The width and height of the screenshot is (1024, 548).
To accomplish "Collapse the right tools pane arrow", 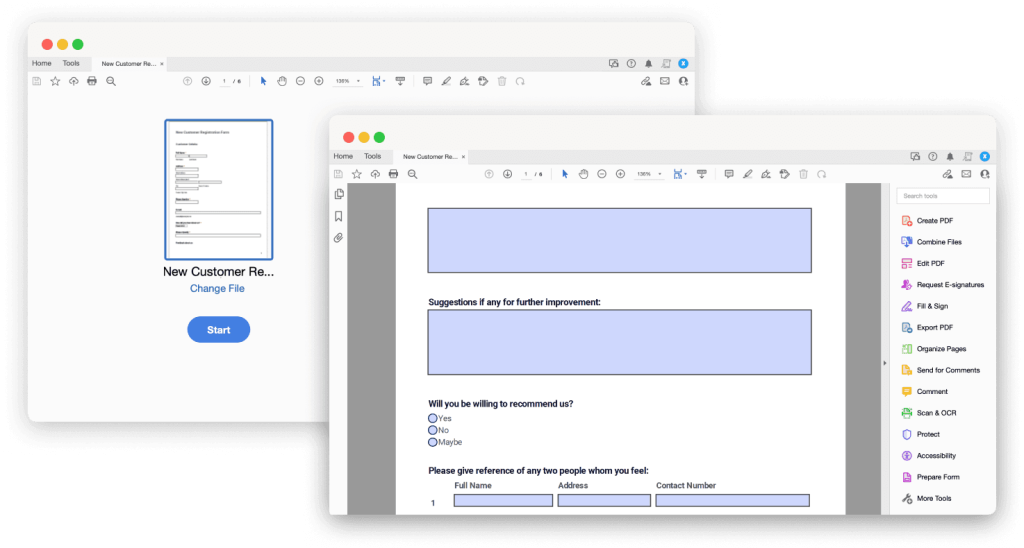I will [885, 363].
